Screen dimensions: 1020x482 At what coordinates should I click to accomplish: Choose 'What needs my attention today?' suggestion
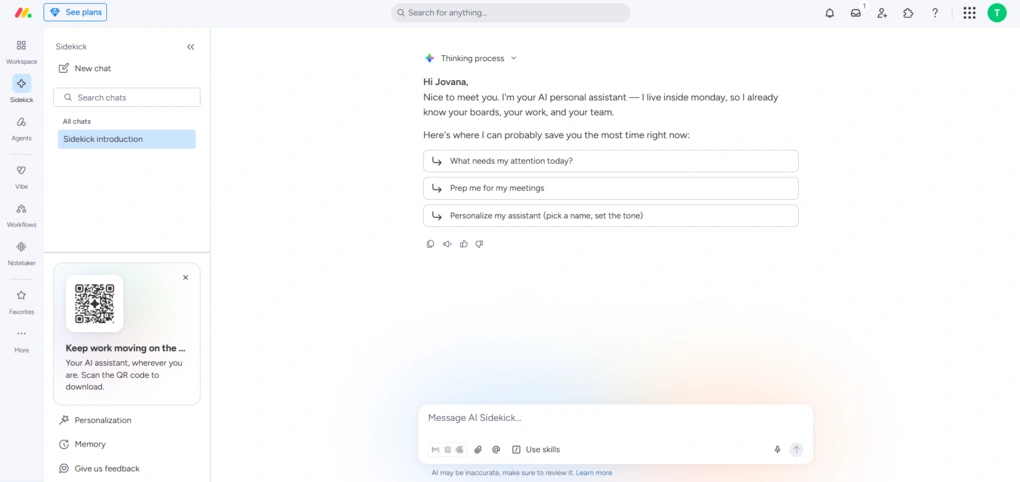point(611,161)
